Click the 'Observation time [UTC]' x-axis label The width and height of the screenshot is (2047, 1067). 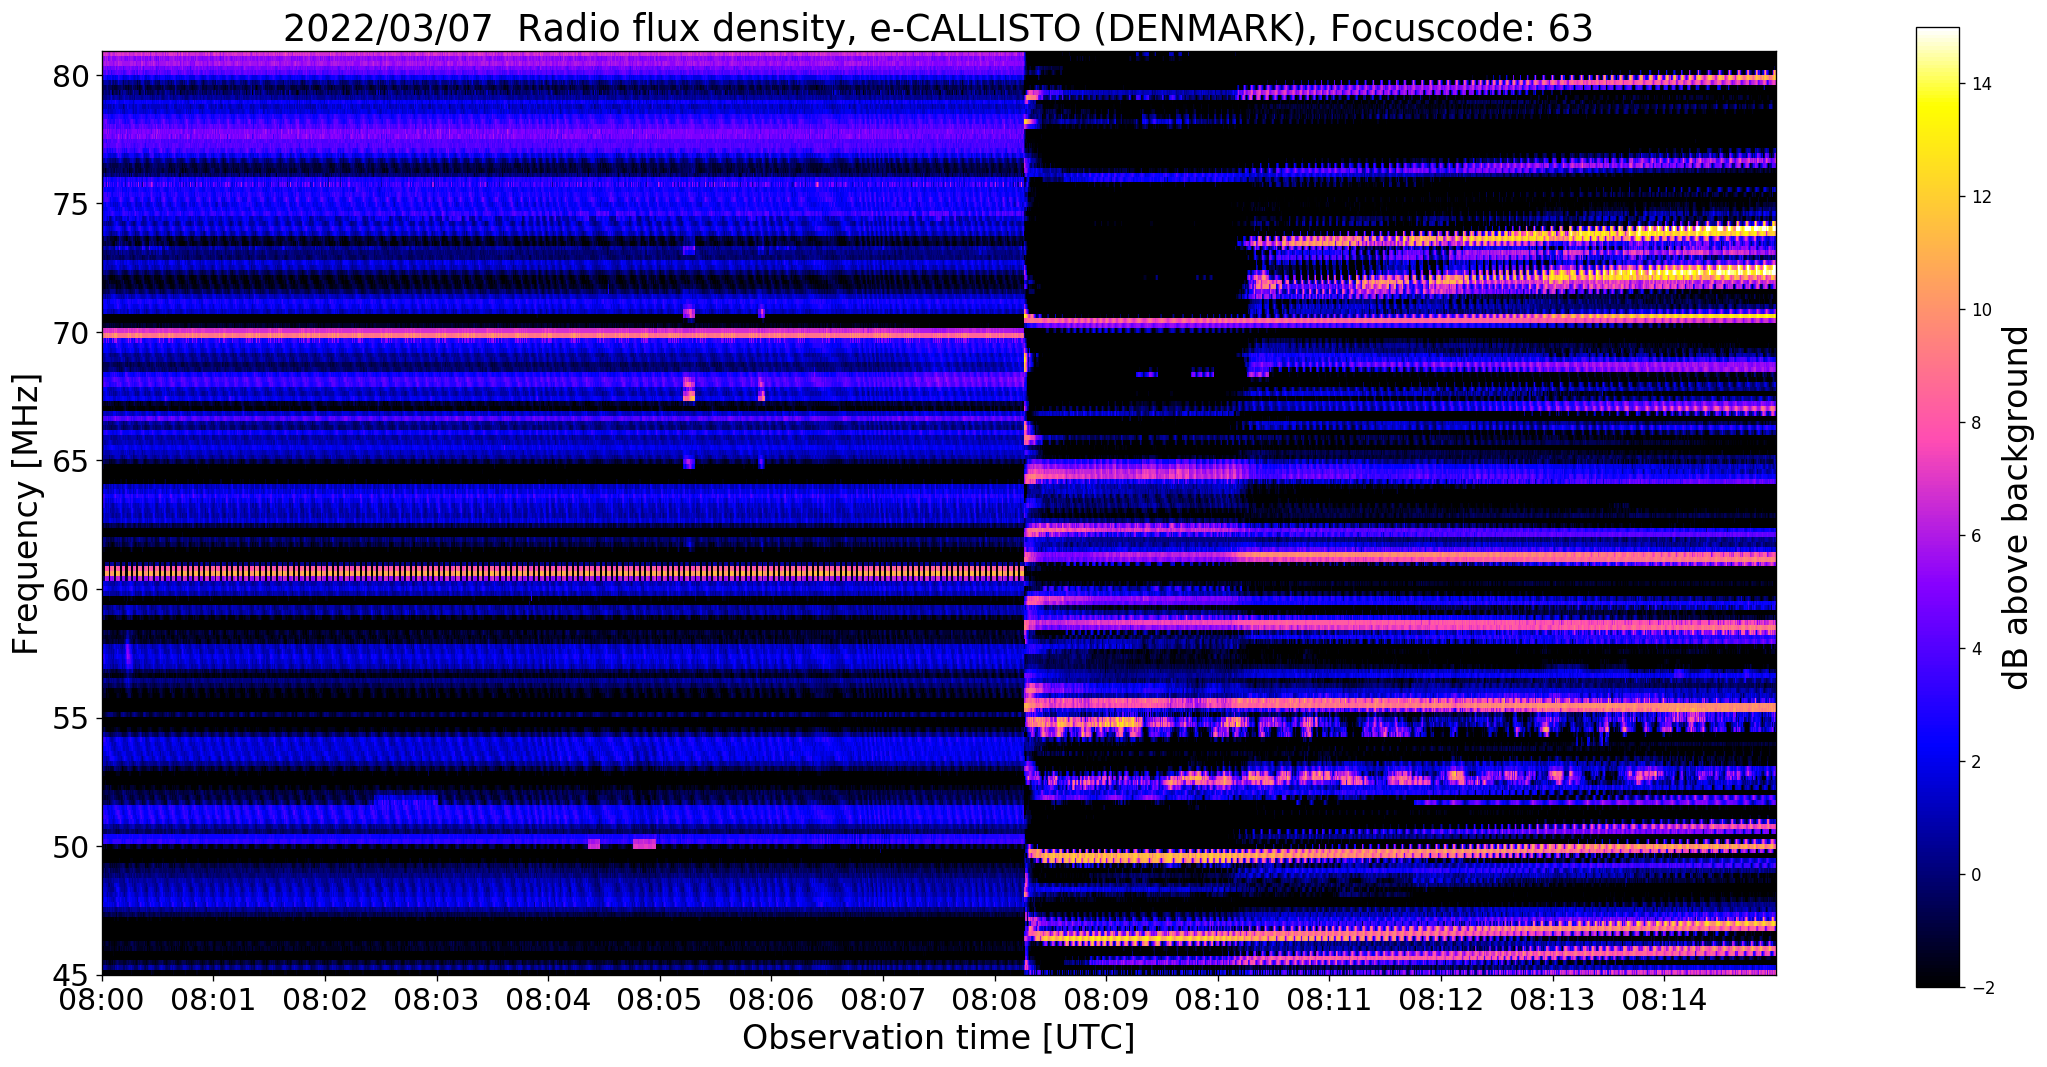938,1038
